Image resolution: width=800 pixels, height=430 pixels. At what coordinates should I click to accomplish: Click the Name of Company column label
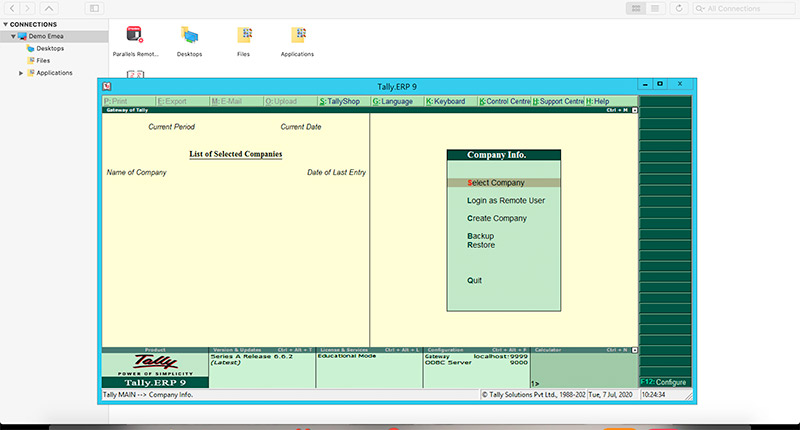point(136,172)
